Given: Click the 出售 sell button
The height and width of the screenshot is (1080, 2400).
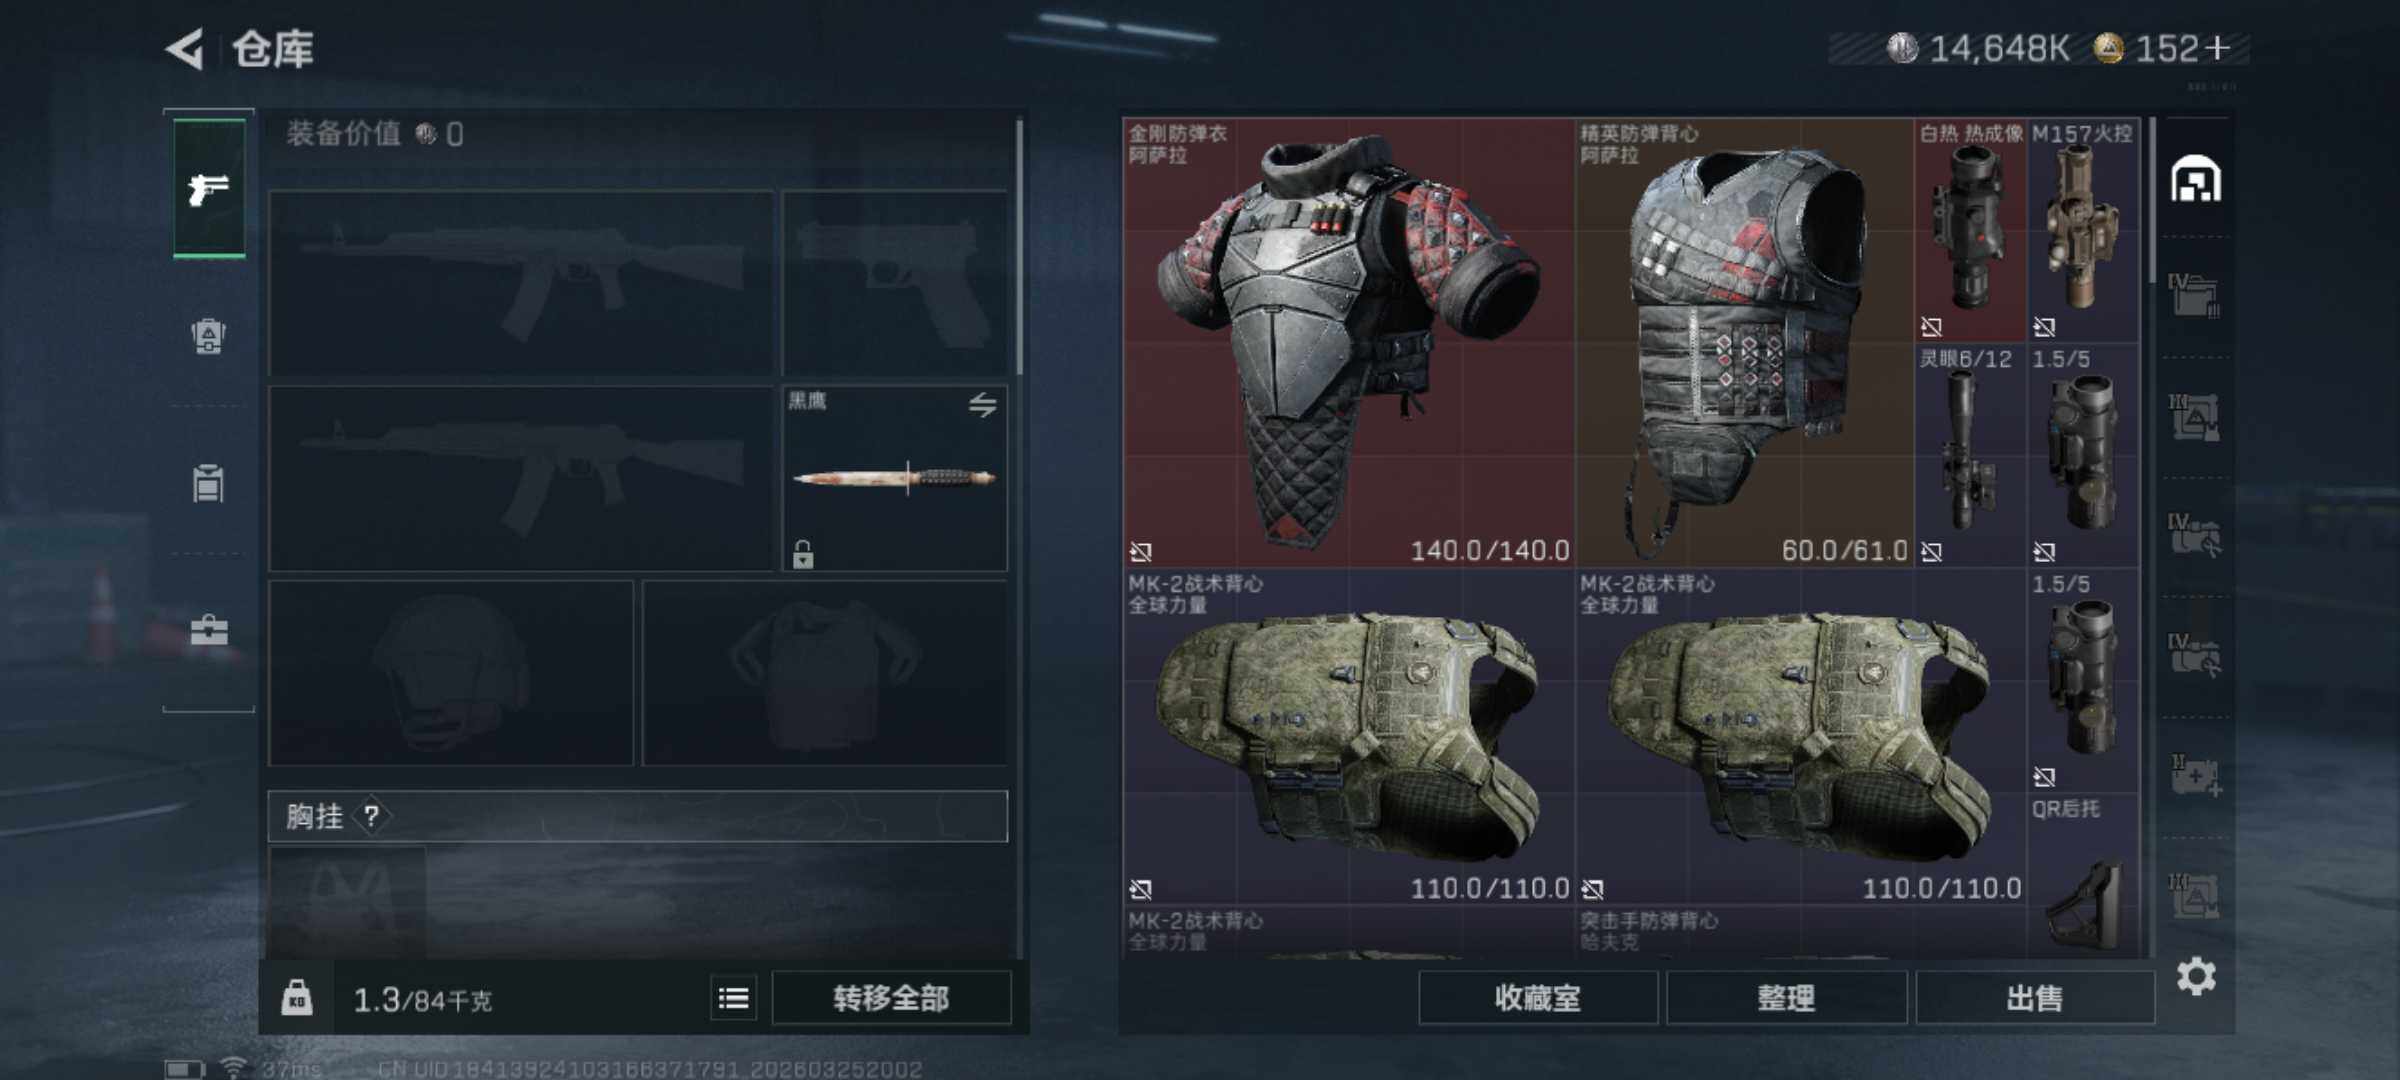Looking at the screenshot, I should (x=2035, y=998).
